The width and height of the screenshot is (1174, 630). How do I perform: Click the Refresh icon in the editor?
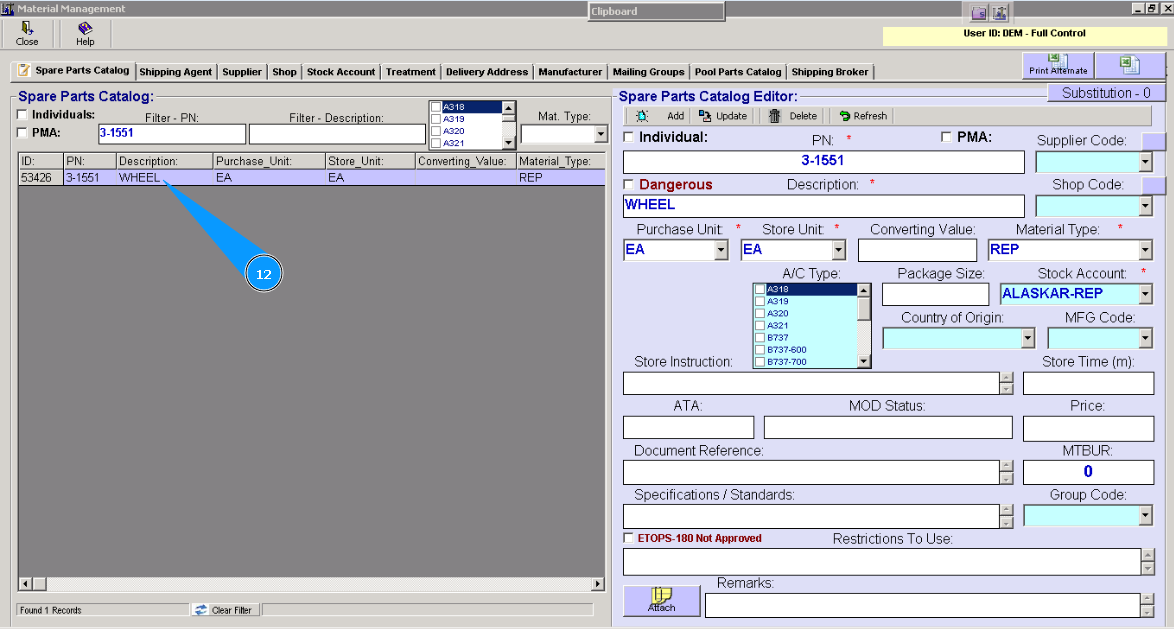pyautogui.click(x=845, y=116)
